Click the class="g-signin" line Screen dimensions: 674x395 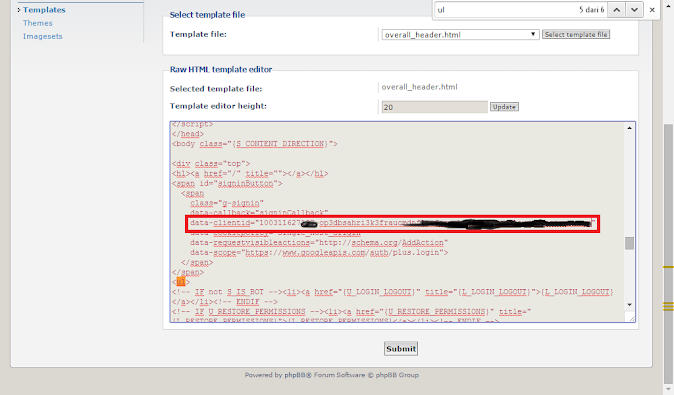point(227,203)
